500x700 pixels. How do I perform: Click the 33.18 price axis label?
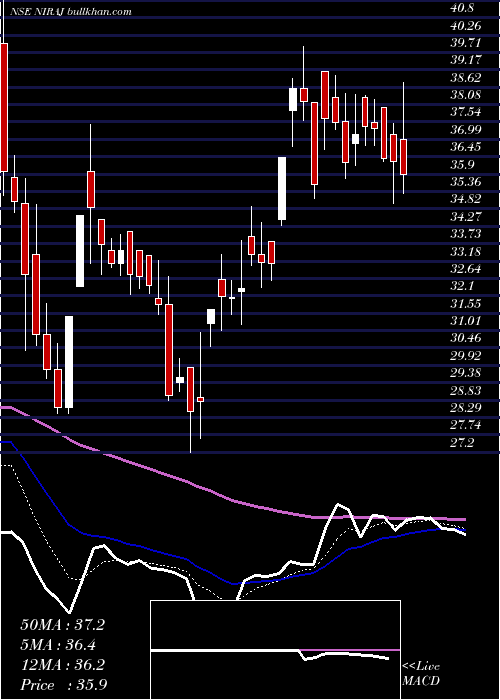tap(466, 252)
